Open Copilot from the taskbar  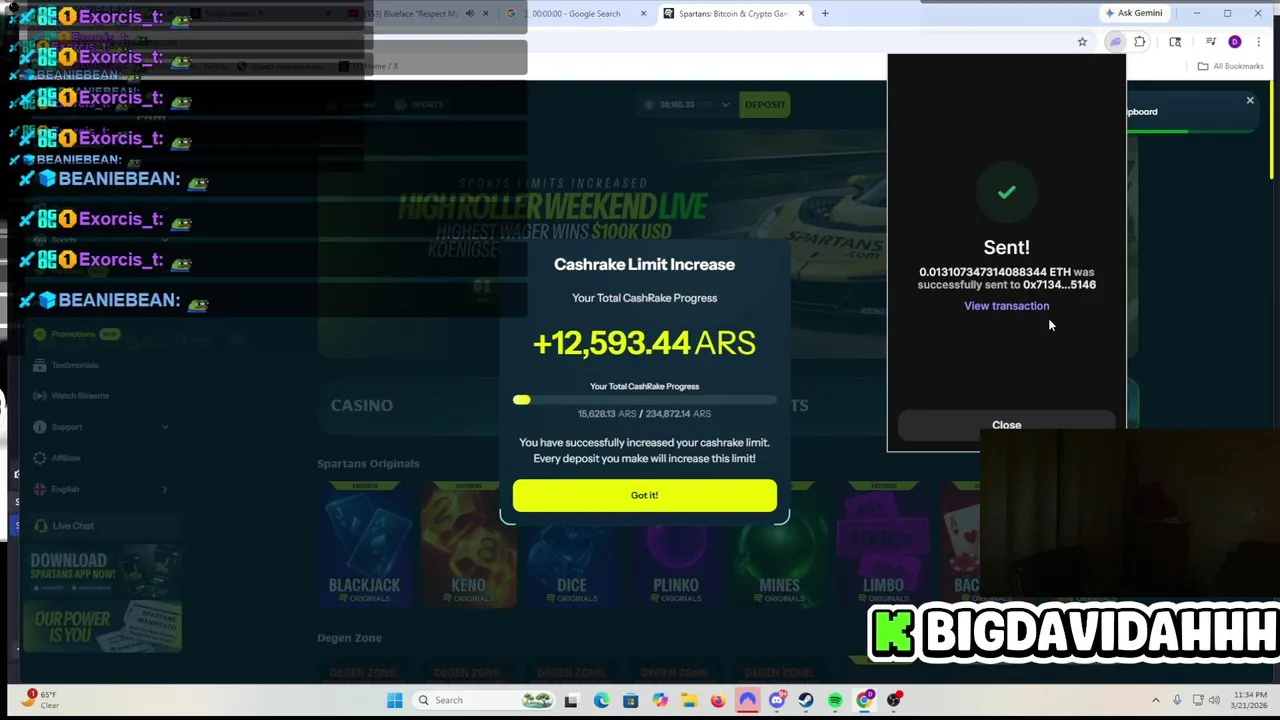coord(660,700)
